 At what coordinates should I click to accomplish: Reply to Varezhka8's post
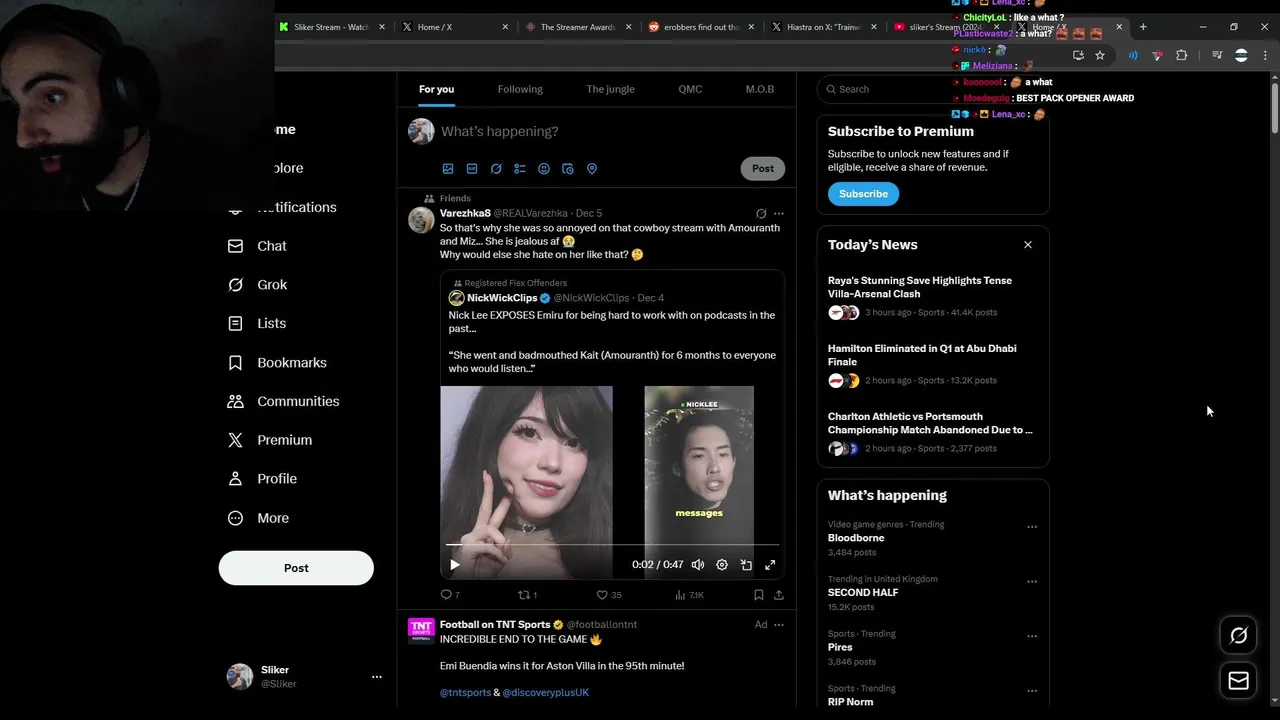click(x=449, y=595)
